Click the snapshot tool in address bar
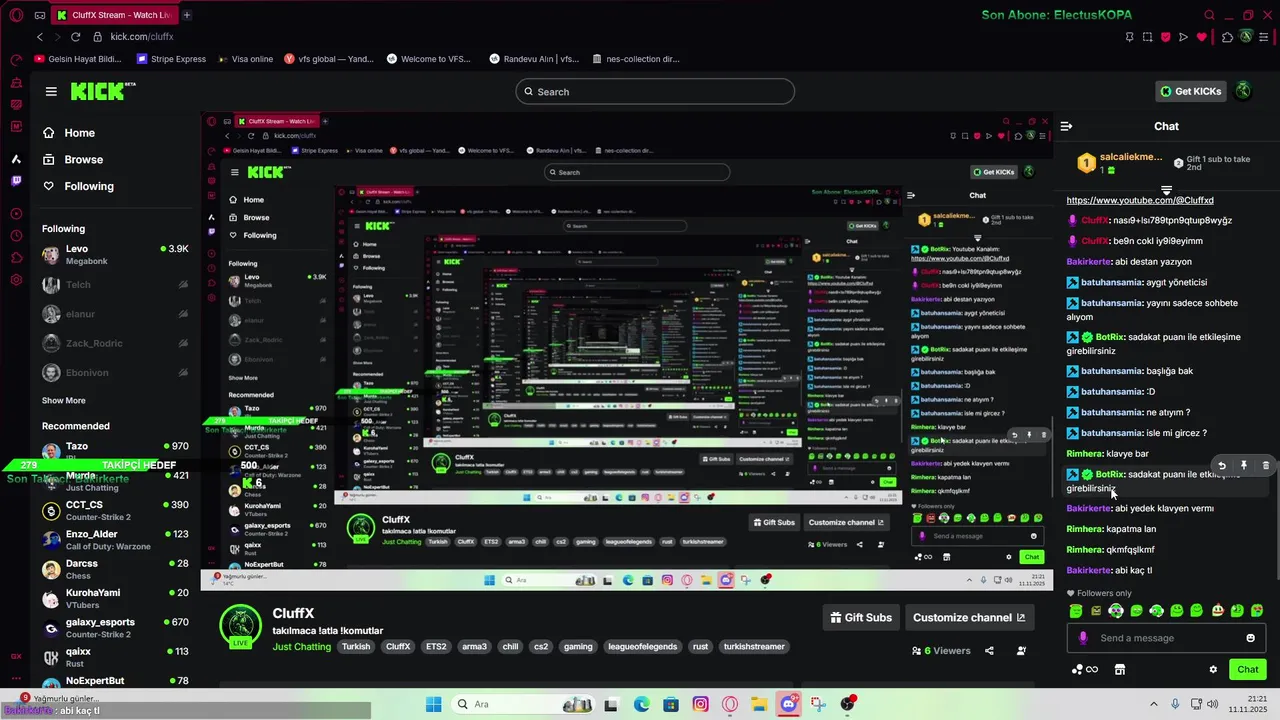This screenshot has height=720, width=1280. 1147,37
